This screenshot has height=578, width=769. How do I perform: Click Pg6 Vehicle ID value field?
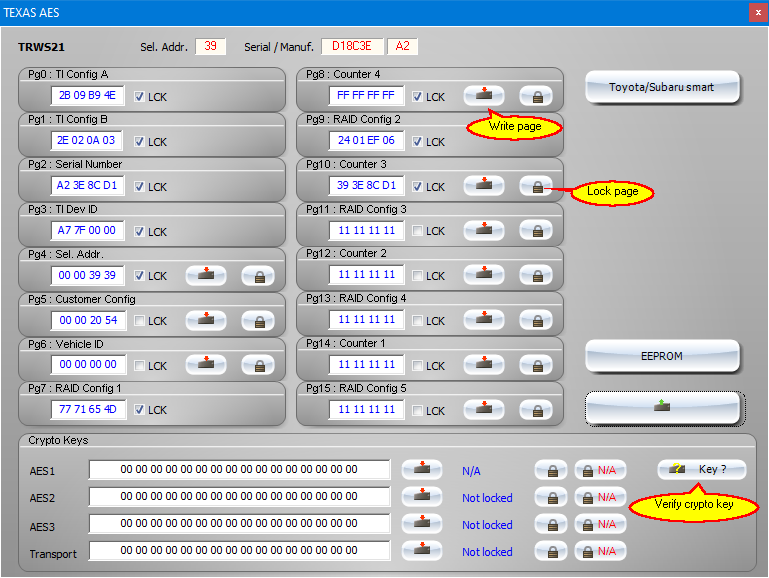pyautogui.click(x=88, y=365)
